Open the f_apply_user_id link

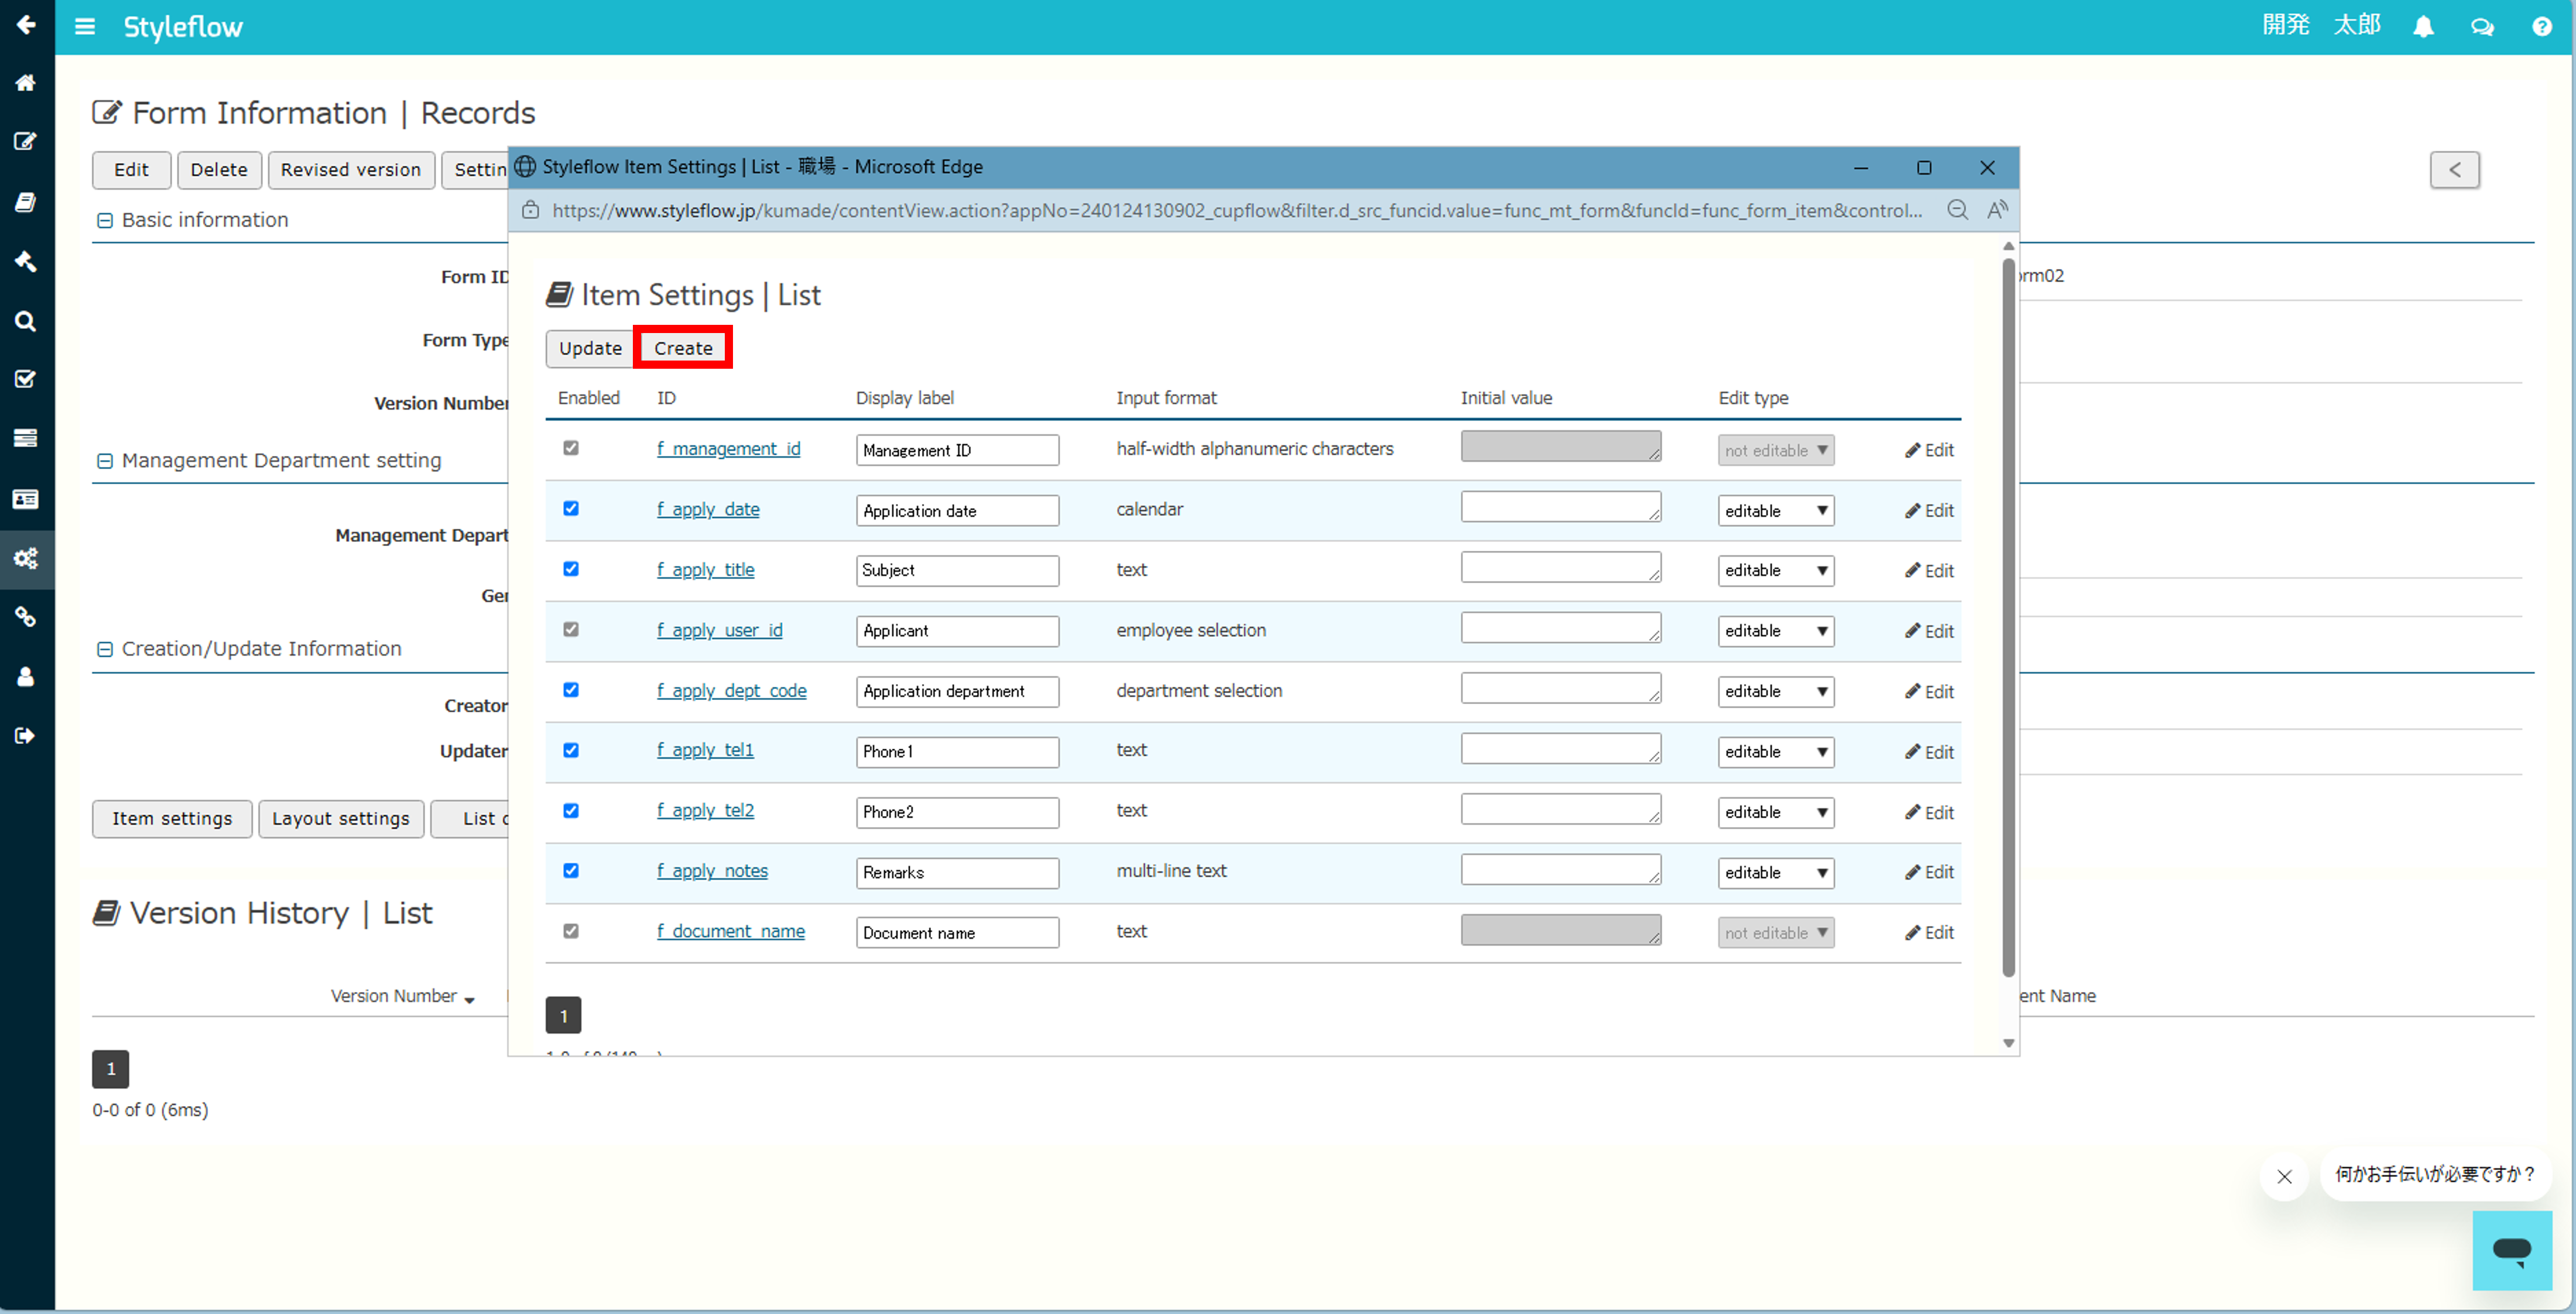(x=719, y=630)
